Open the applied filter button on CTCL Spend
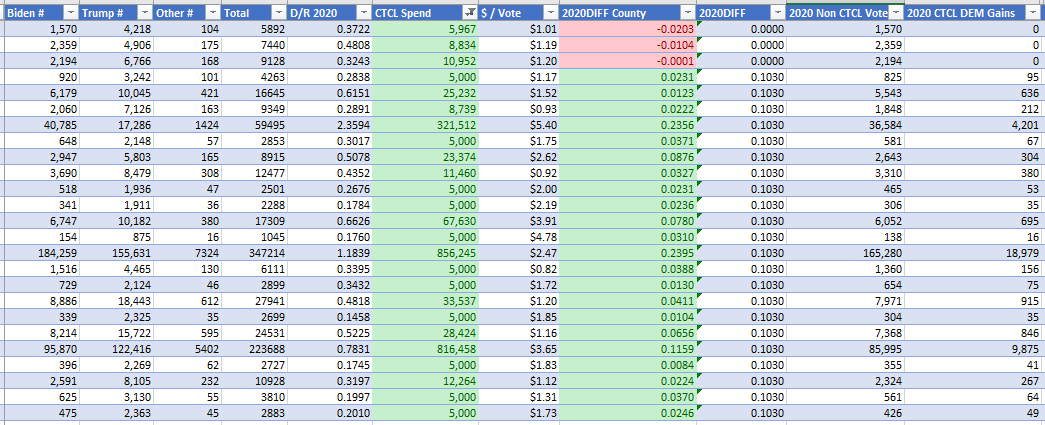1045x425 pixels. pyautogui.click(x=470, y=13)
